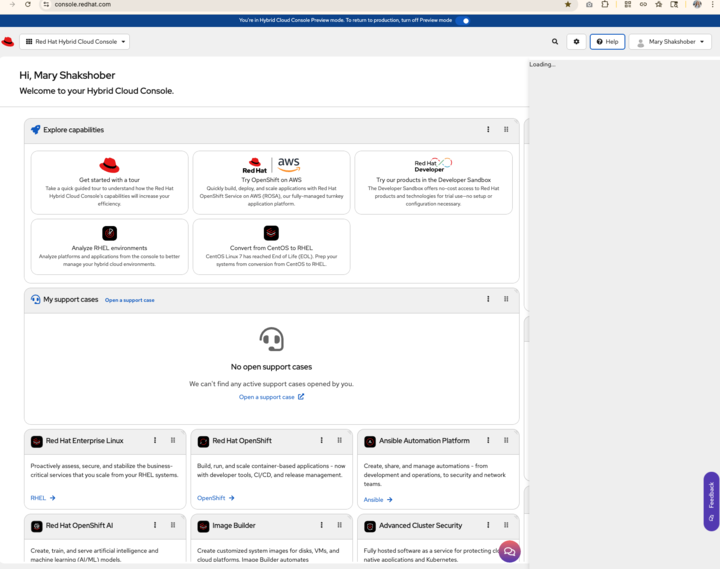Click the Advanced Cluster Security card icon

370,526
